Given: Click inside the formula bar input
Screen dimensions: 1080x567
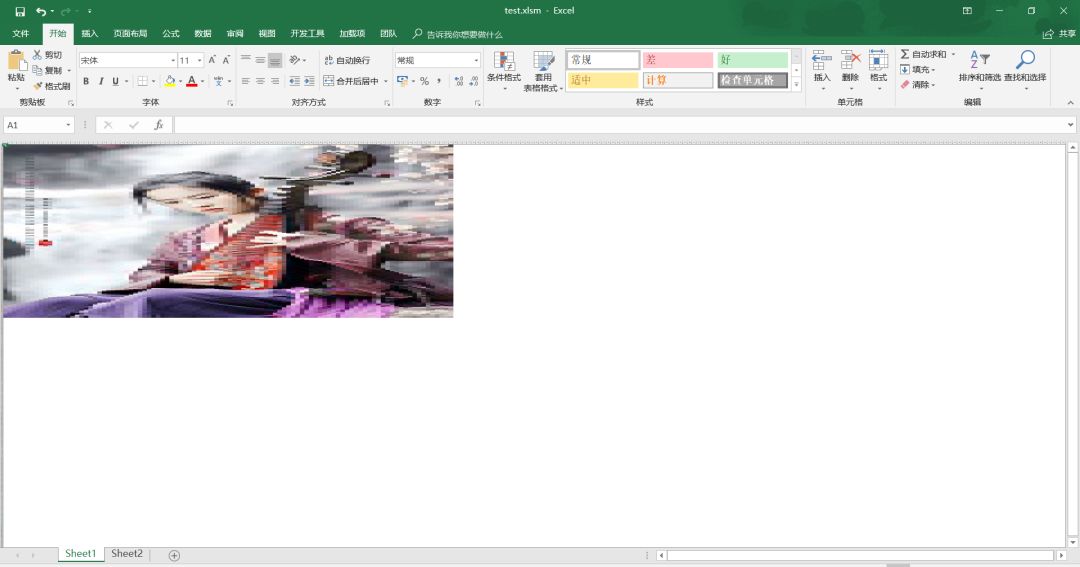Looking at the screenshot, I should point(620,125).
